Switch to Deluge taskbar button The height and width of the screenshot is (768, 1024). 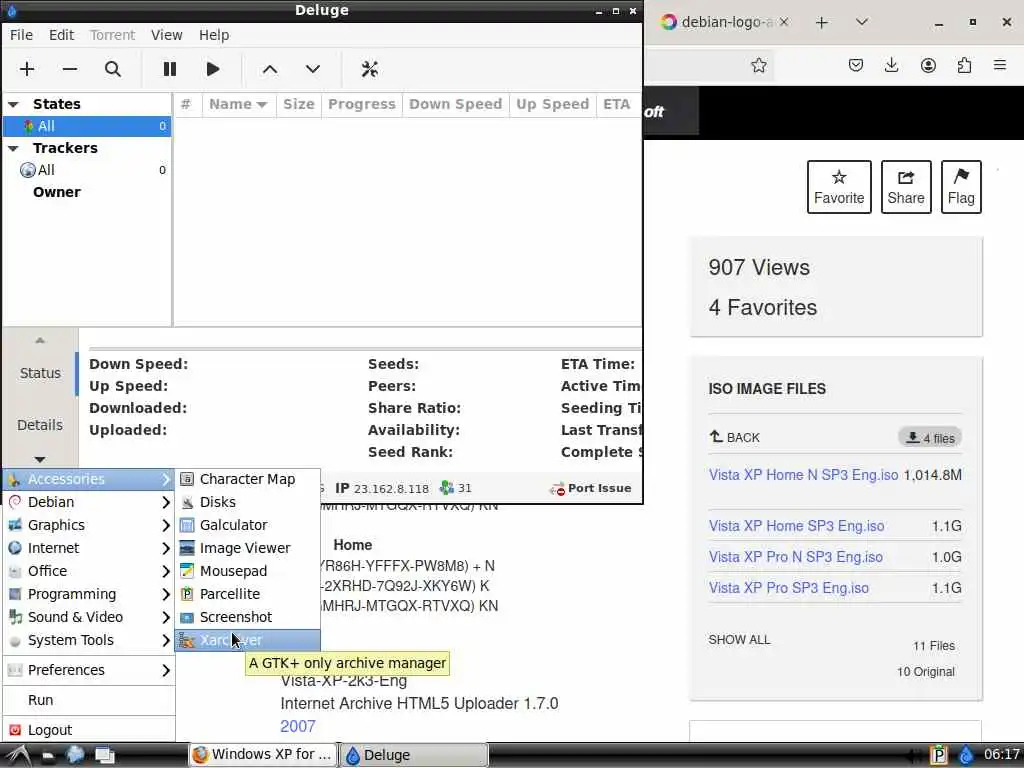[x=414, y=755]
